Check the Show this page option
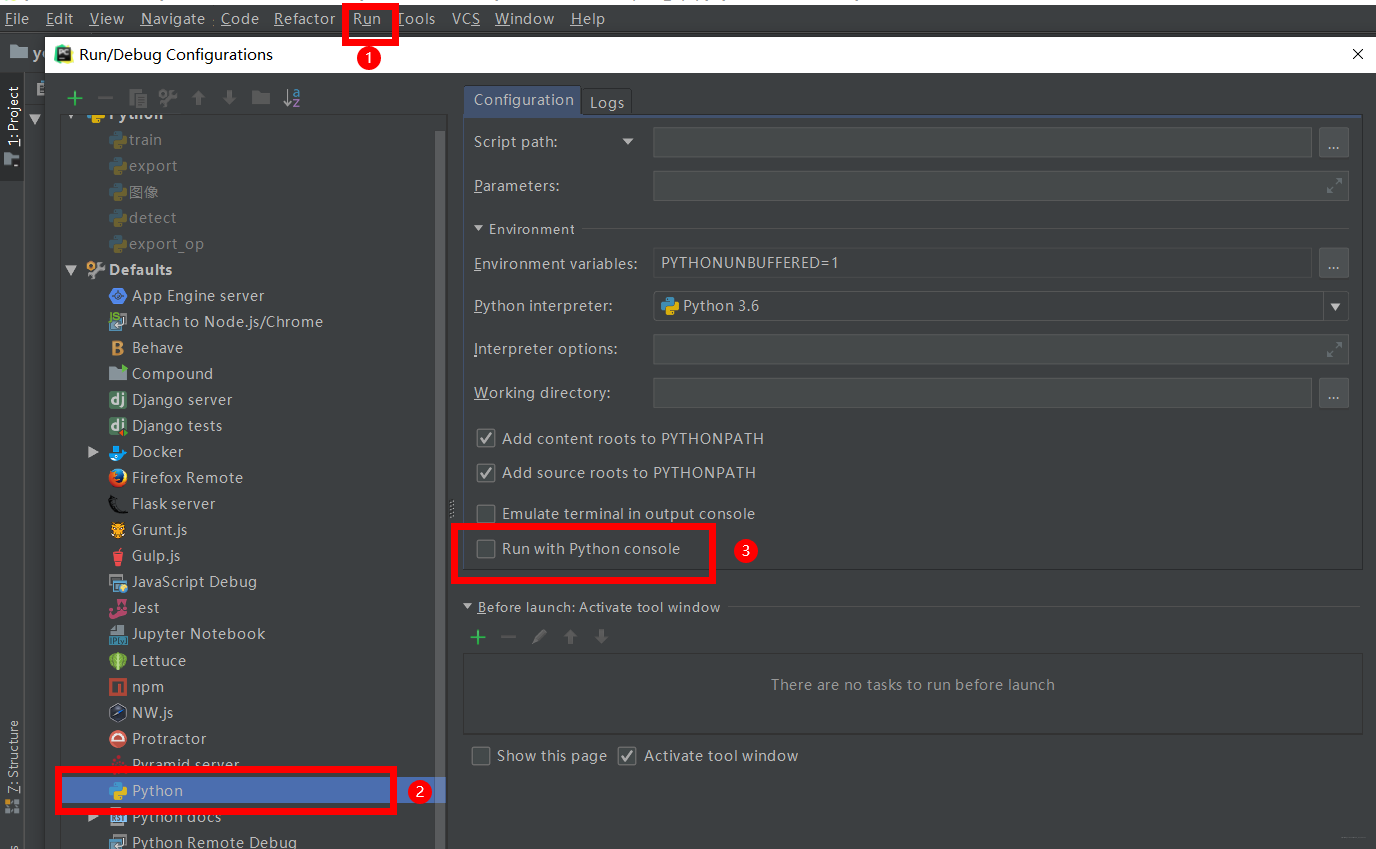The height and width of the screenshot is (849, 1376). (480, 756)
